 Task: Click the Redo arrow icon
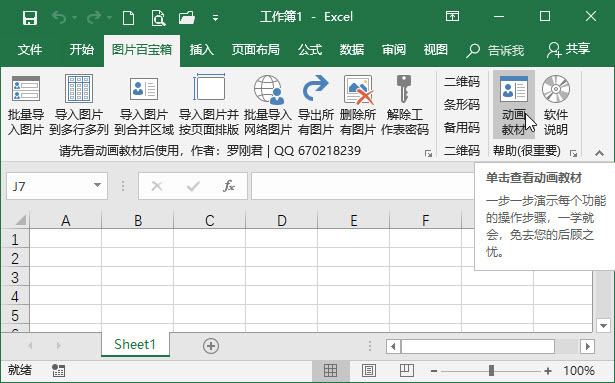click(x=93, y=17)
